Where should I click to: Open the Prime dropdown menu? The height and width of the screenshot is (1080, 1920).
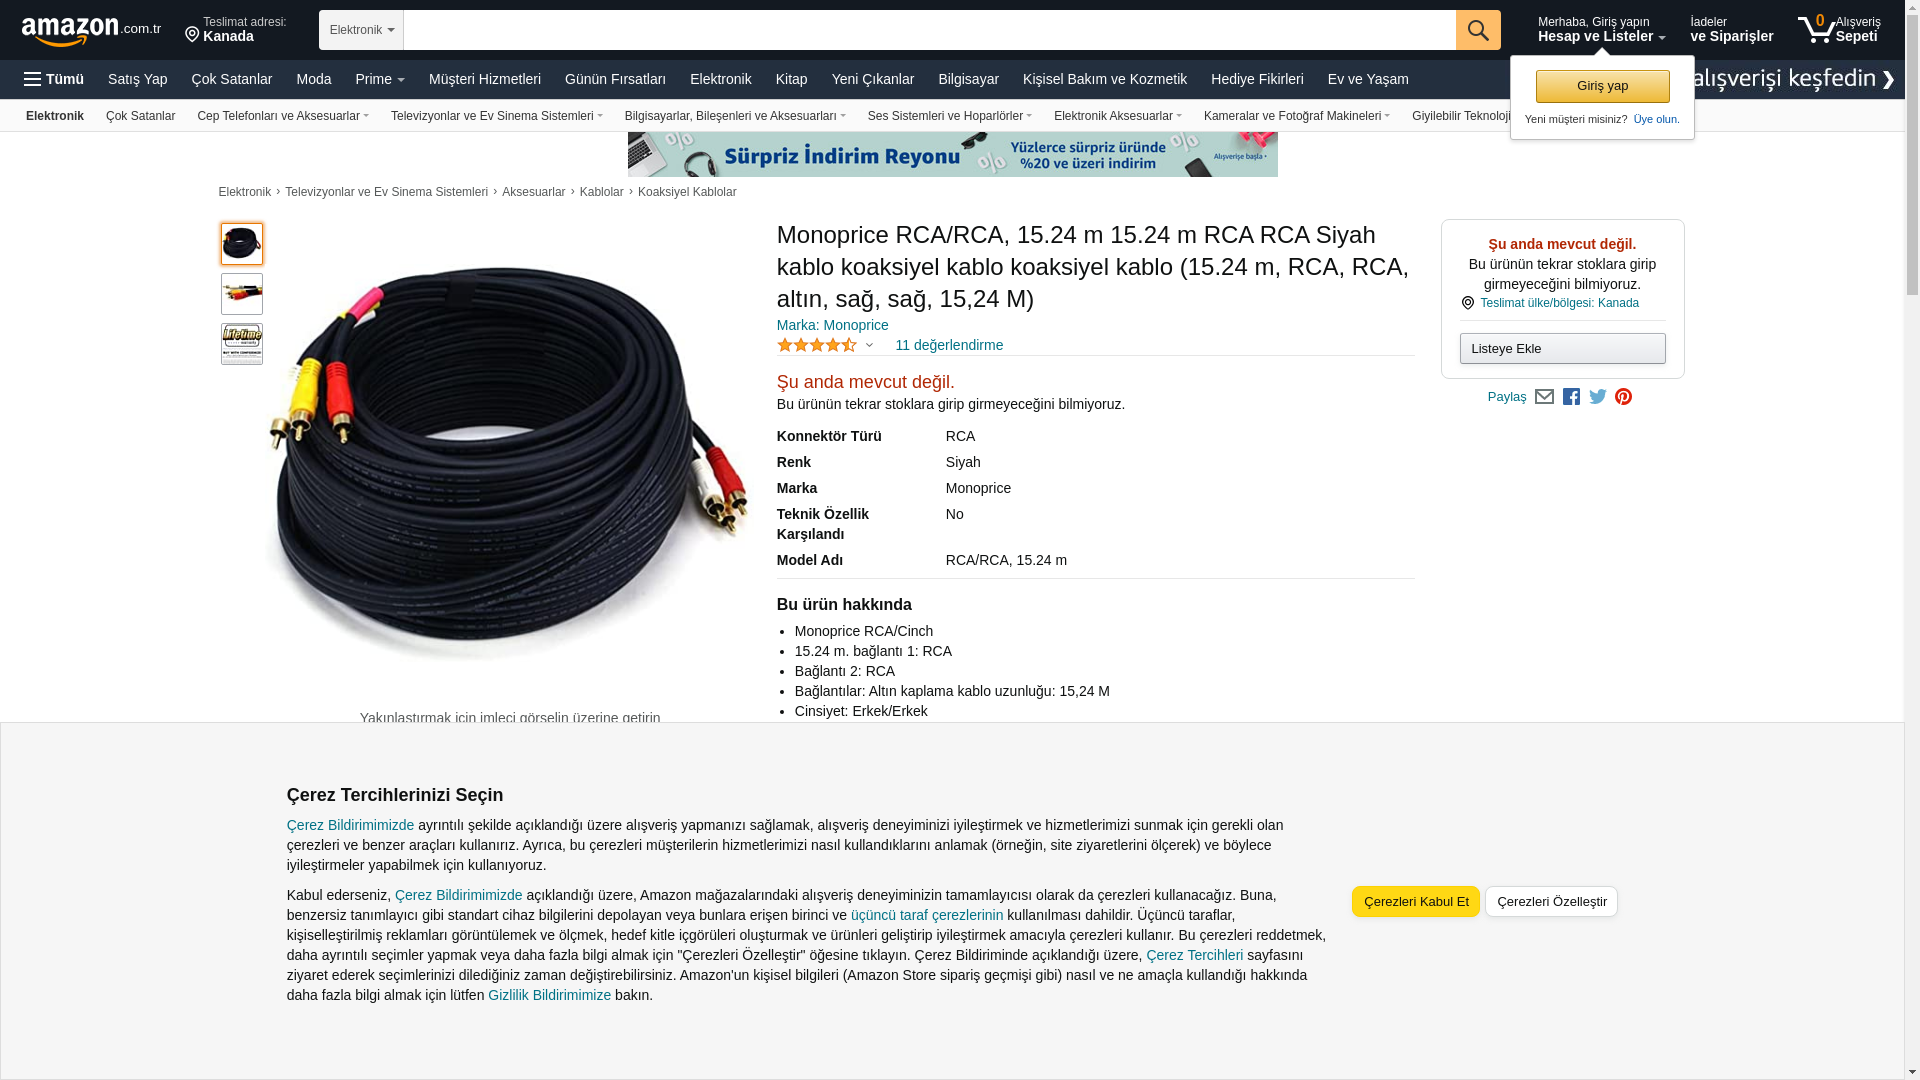point(380,79)
